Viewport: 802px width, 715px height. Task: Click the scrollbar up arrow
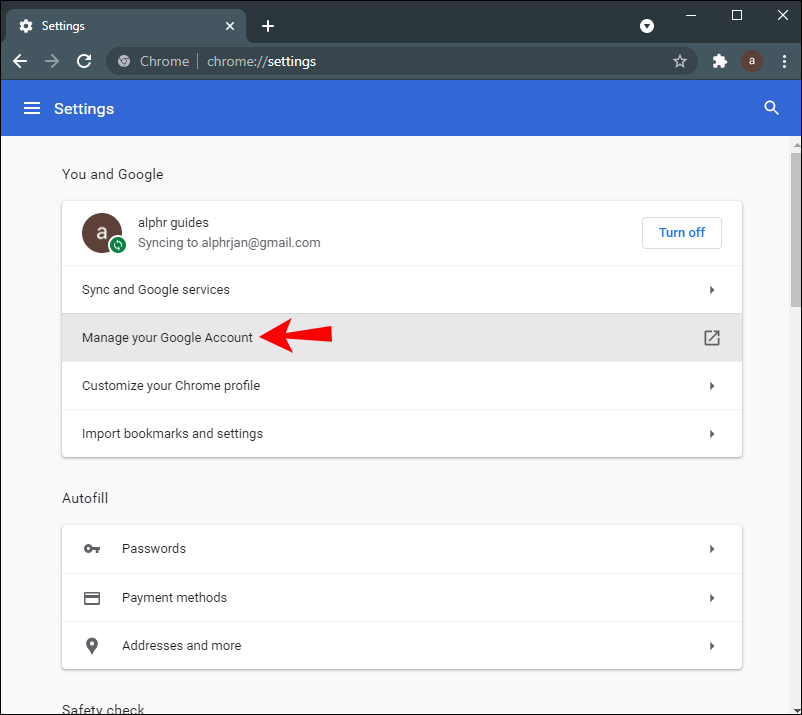796,145
